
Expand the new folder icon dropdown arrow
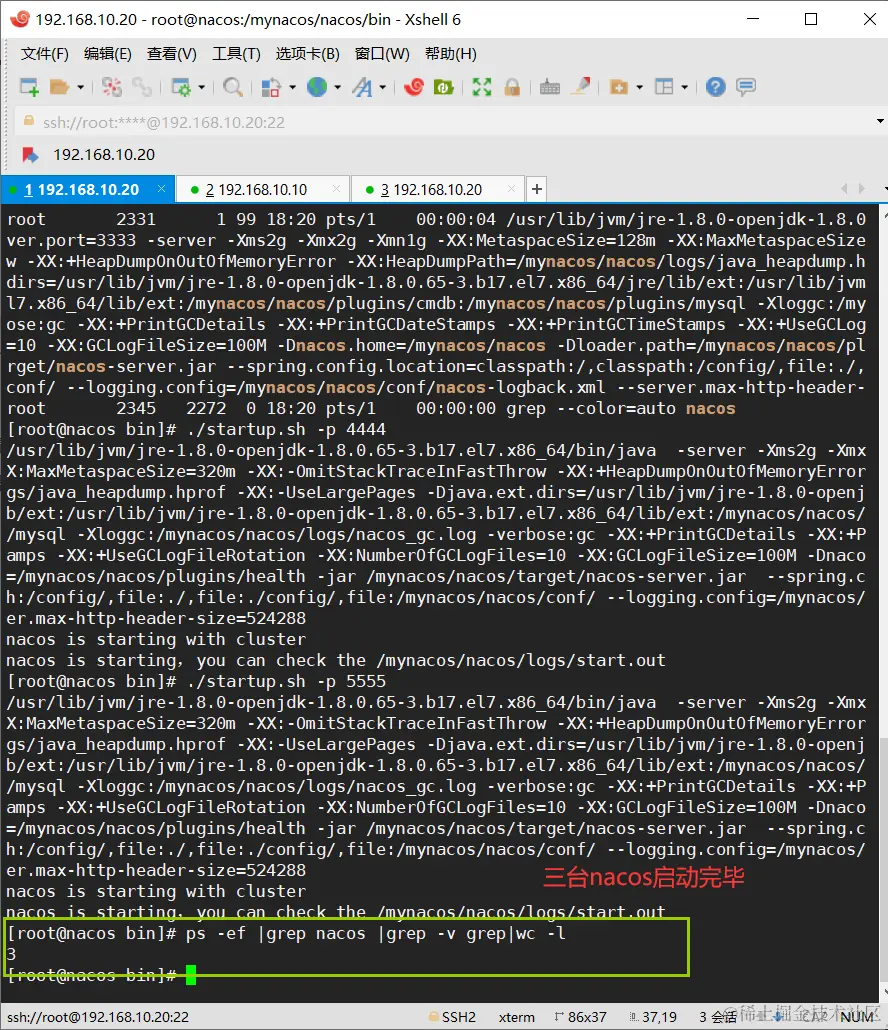click(640, 87)
